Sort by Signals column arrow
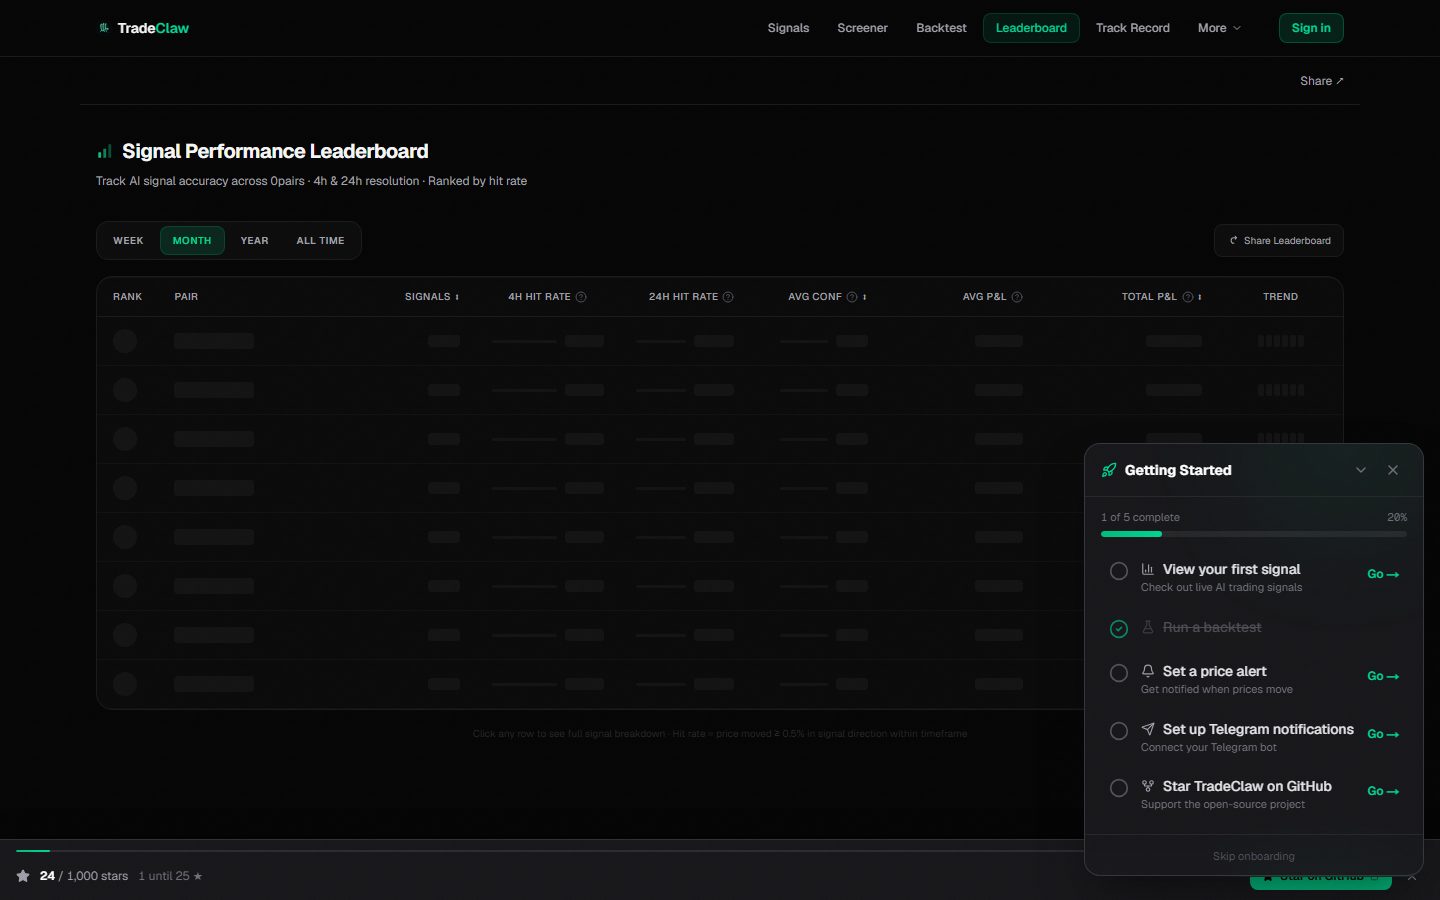Screen dimensions: 1440x900 [457, 297]
